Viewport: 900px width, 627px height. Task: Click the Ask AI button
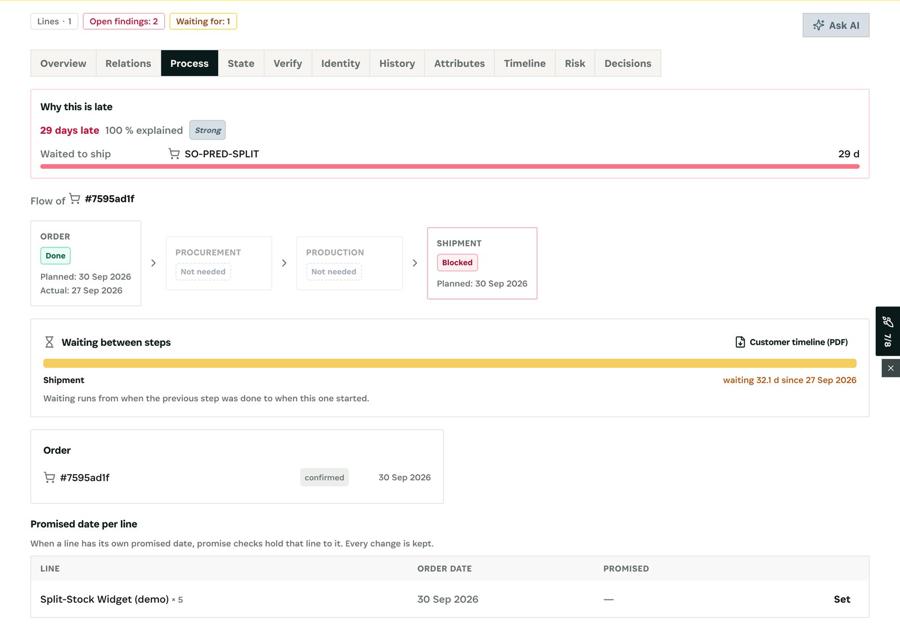pos(836,25)
